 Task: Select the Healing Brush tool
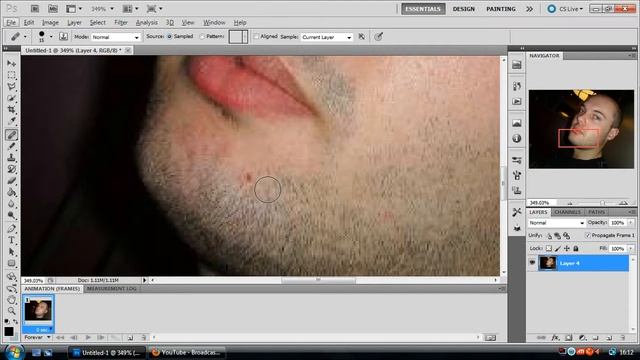pos(11,134)
